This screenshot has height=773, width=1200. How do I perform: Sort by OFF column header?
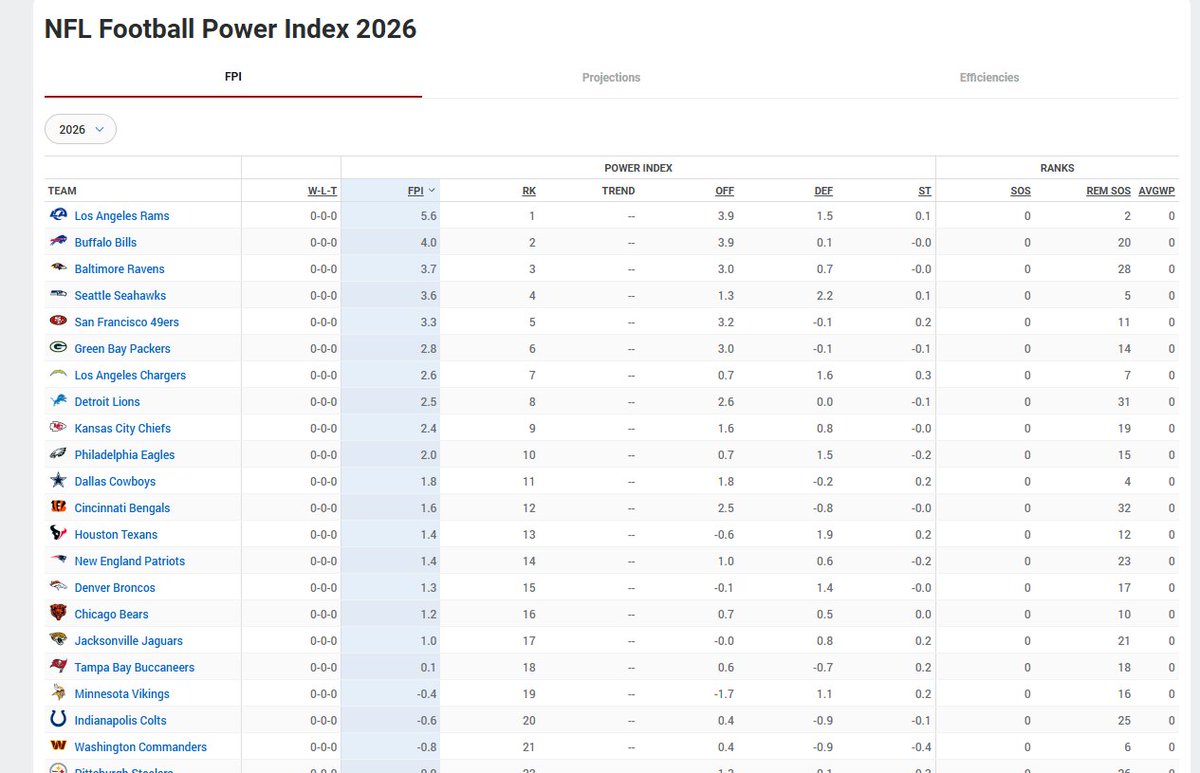(x=724, y=190)
